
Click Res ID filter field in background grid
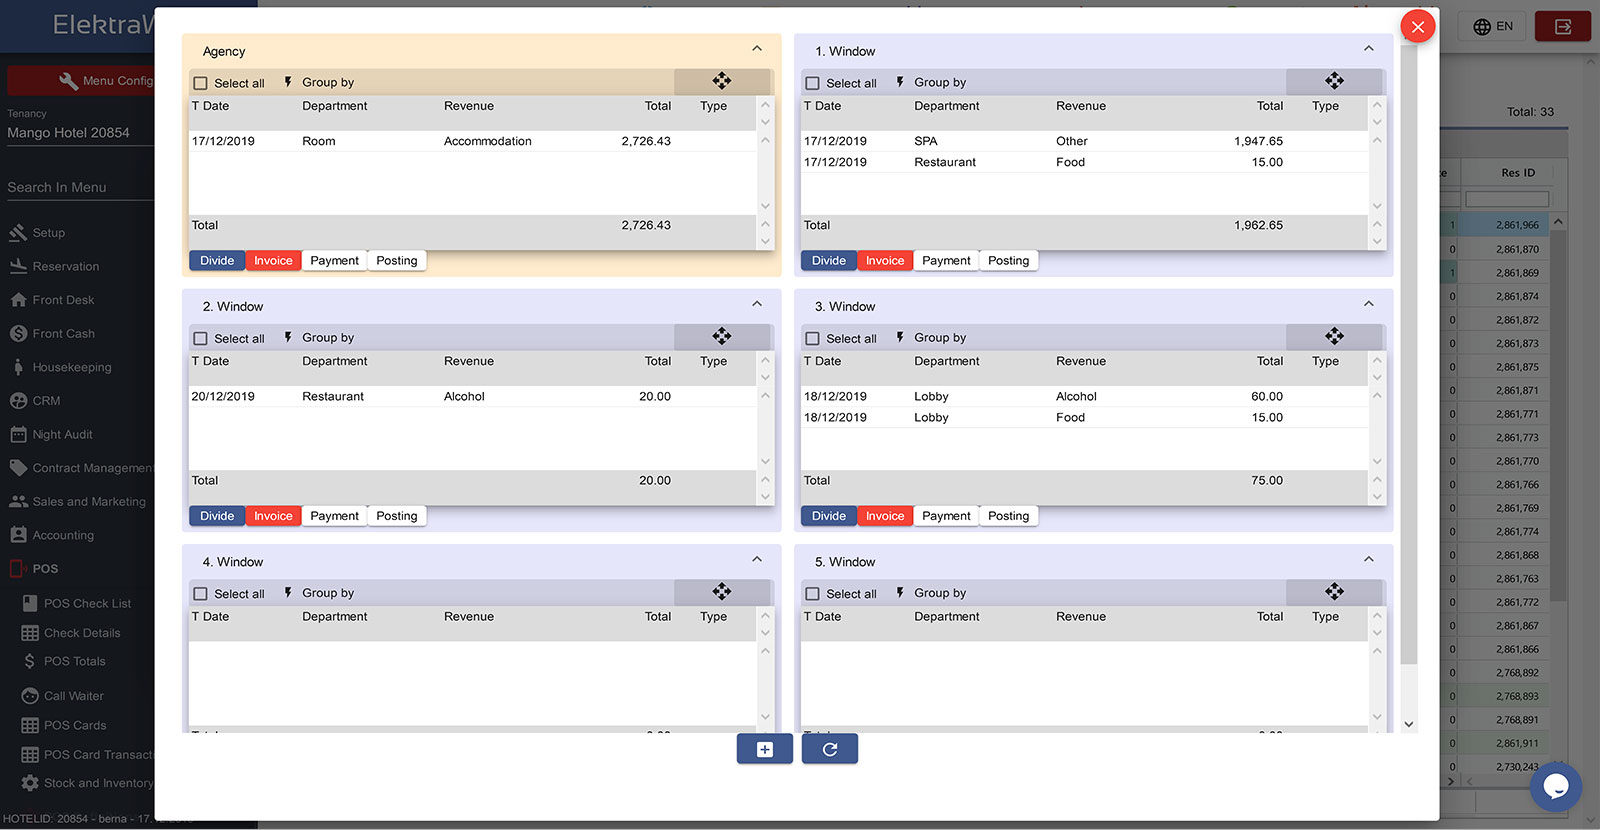tap(1507, 200)
